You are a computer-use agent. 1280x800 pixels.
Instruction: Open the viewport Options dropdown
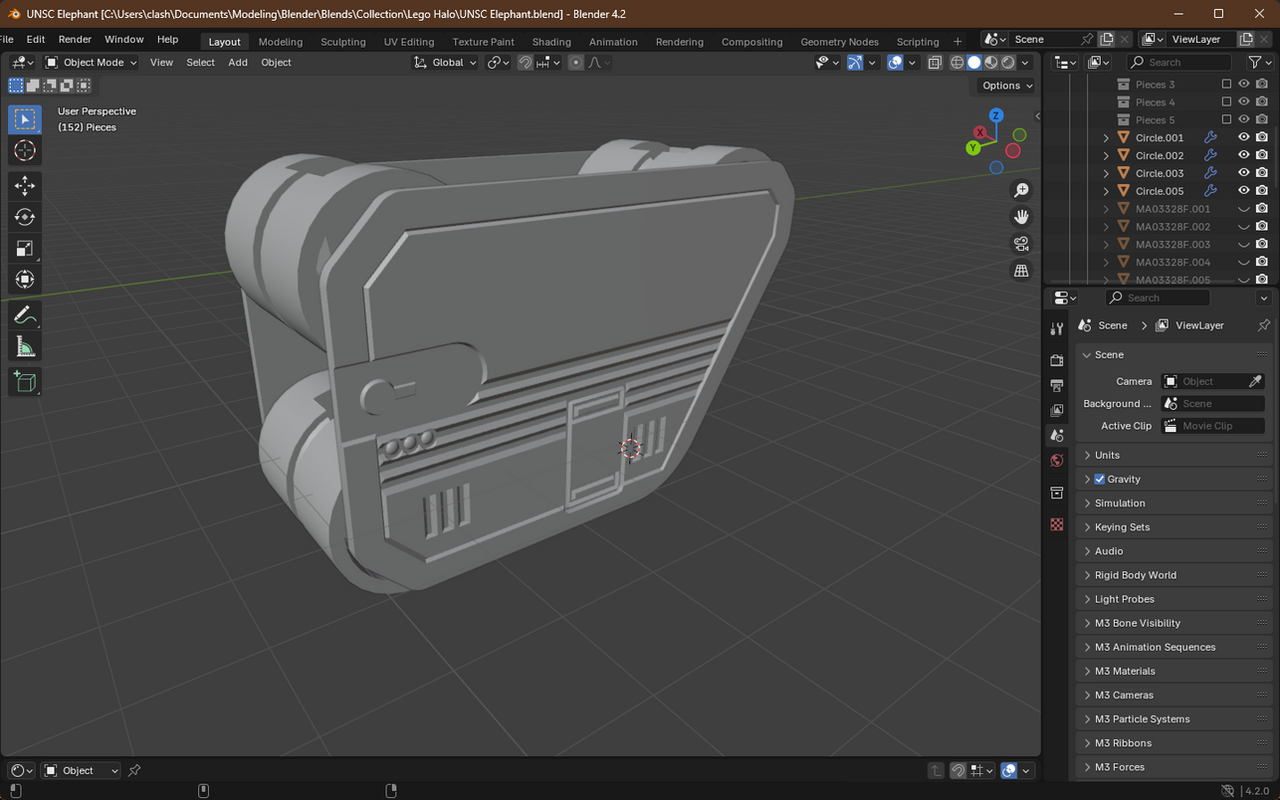point(1006,85)
